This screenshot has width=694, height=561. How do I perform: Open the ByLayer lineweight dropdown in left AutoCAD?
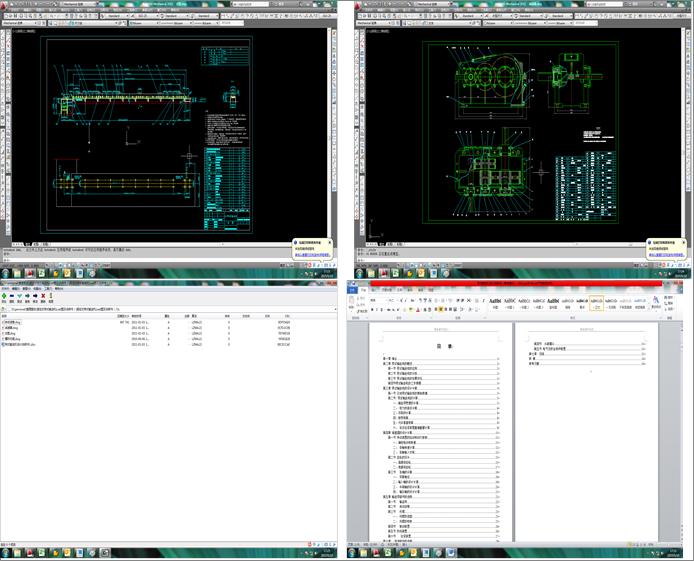point(206,23)
